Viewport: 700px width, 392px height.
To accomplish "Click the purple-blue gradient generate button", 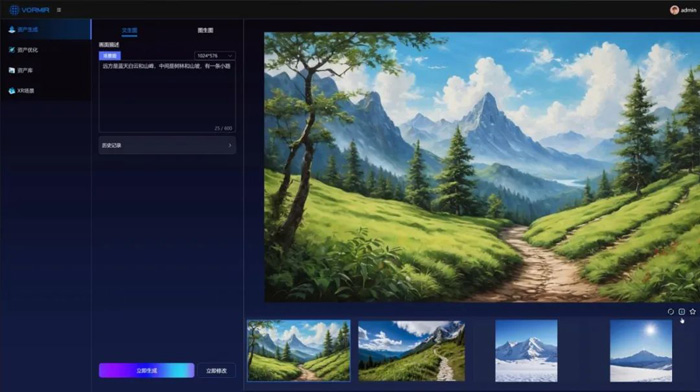I will tap(146, 371).
